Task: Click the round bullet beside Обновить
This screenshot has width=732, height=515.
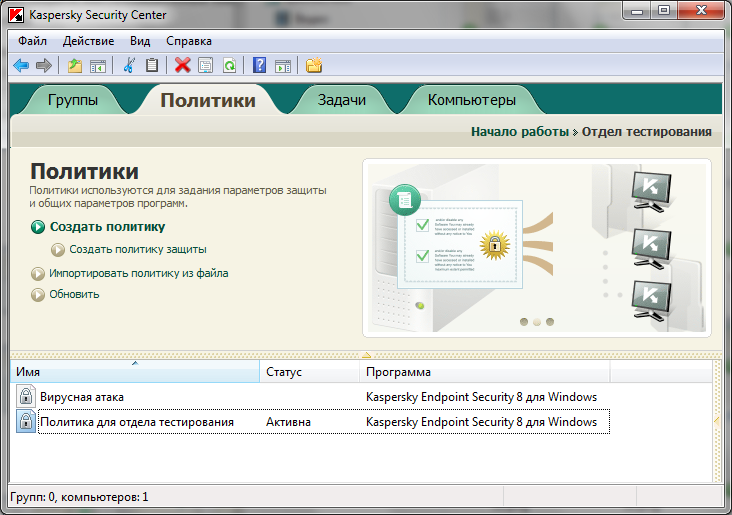Action: (x=38, y=295)
